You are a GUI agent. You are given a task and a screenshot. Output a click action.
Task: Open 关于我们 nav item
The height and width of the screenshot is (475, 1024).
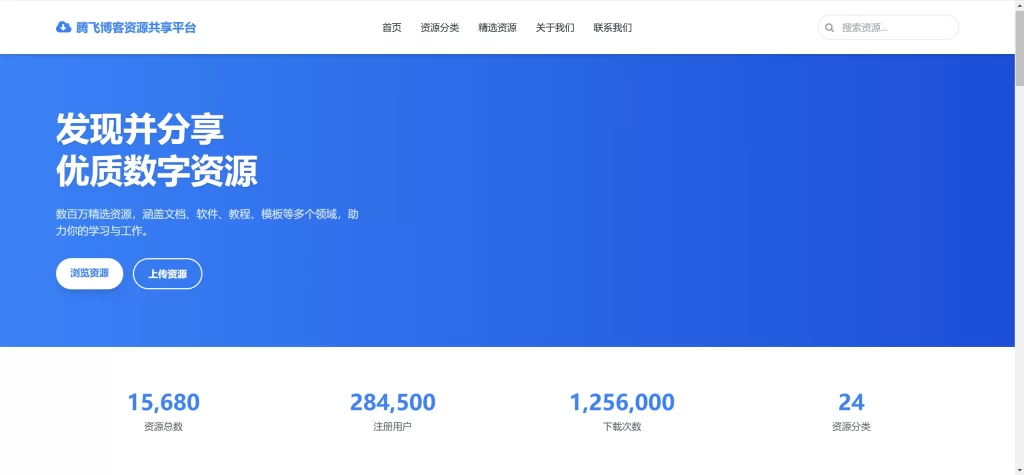555,27
